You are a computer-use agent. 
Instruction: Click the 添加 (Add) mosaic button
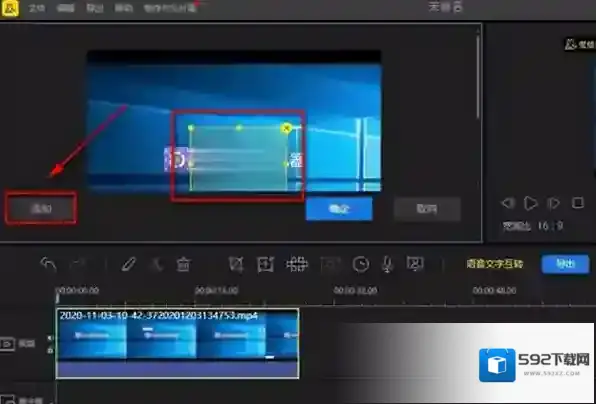(41, 208)
